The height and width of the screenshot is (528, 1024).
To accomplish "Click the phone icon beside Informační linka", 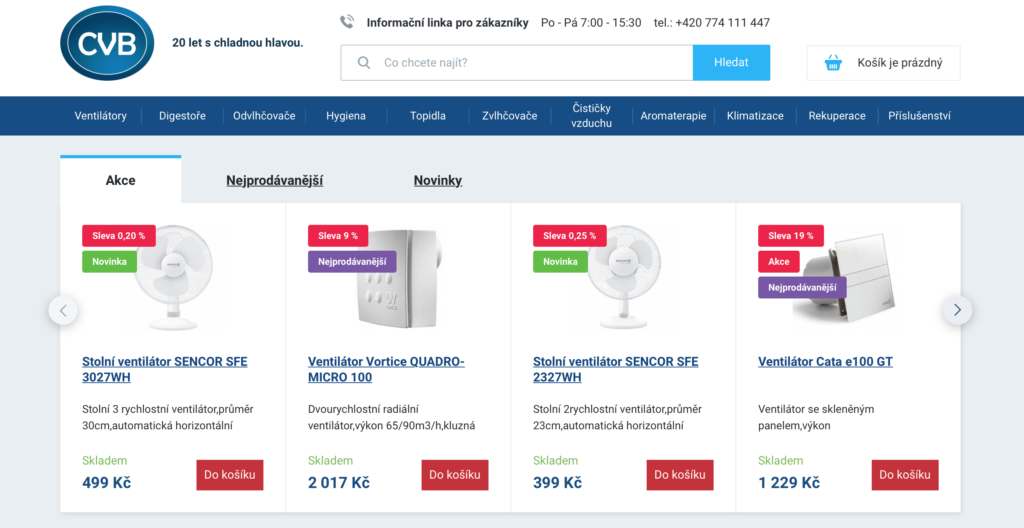I will pos(347,22).
